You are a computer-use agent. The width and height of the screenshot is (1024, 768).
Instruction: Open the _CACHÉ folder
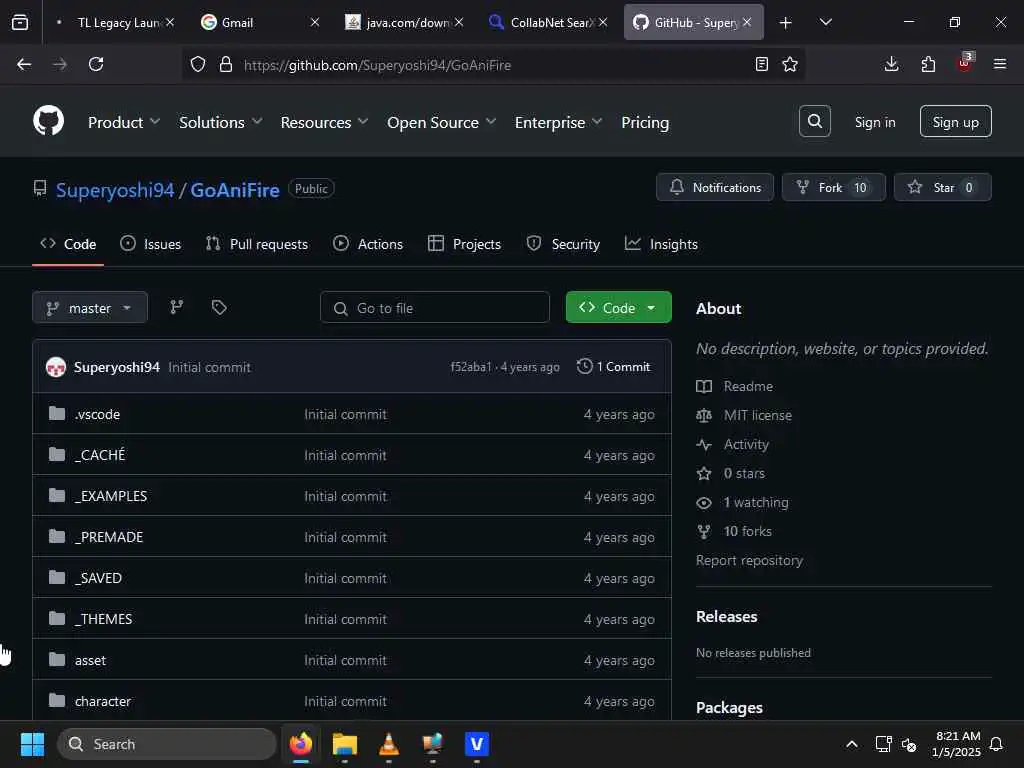tap(100, 455)
